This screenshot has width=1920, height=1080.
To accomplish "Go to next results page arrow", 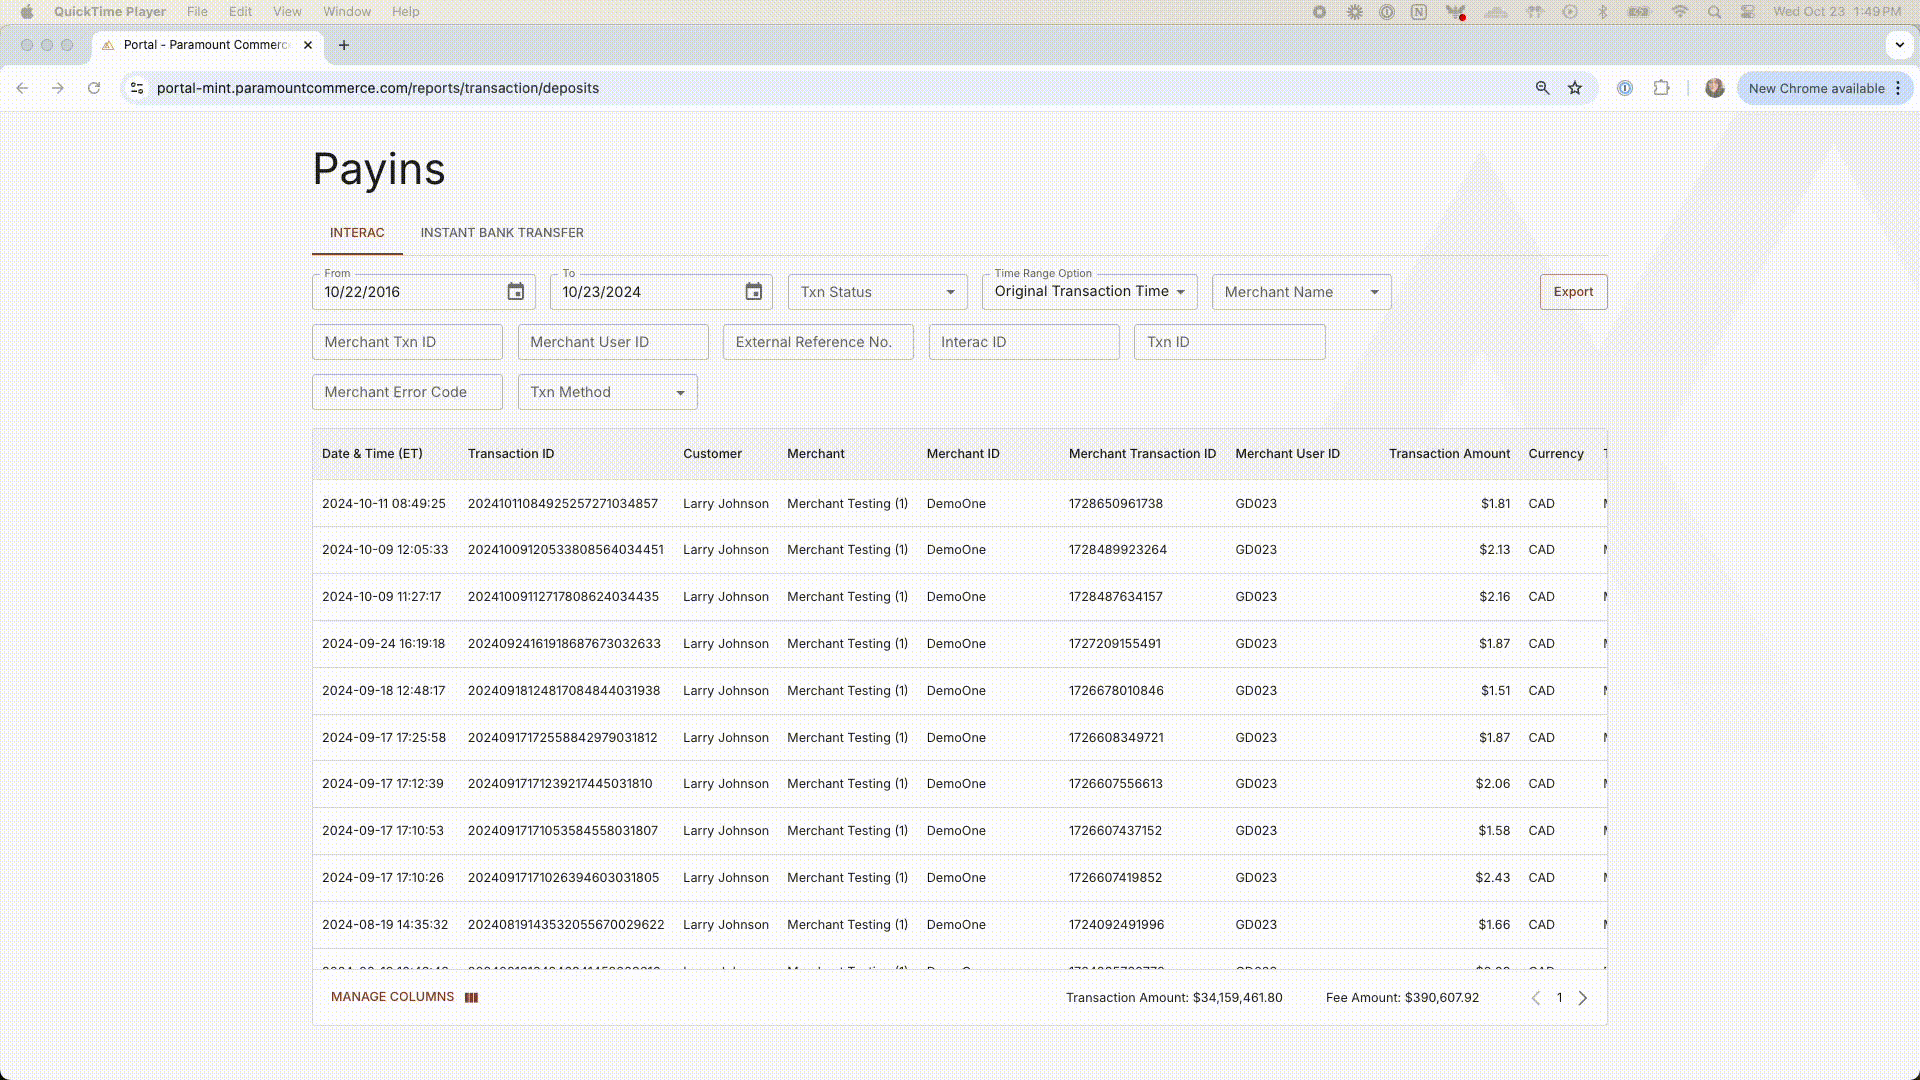I will click(x=1582, y=998).
